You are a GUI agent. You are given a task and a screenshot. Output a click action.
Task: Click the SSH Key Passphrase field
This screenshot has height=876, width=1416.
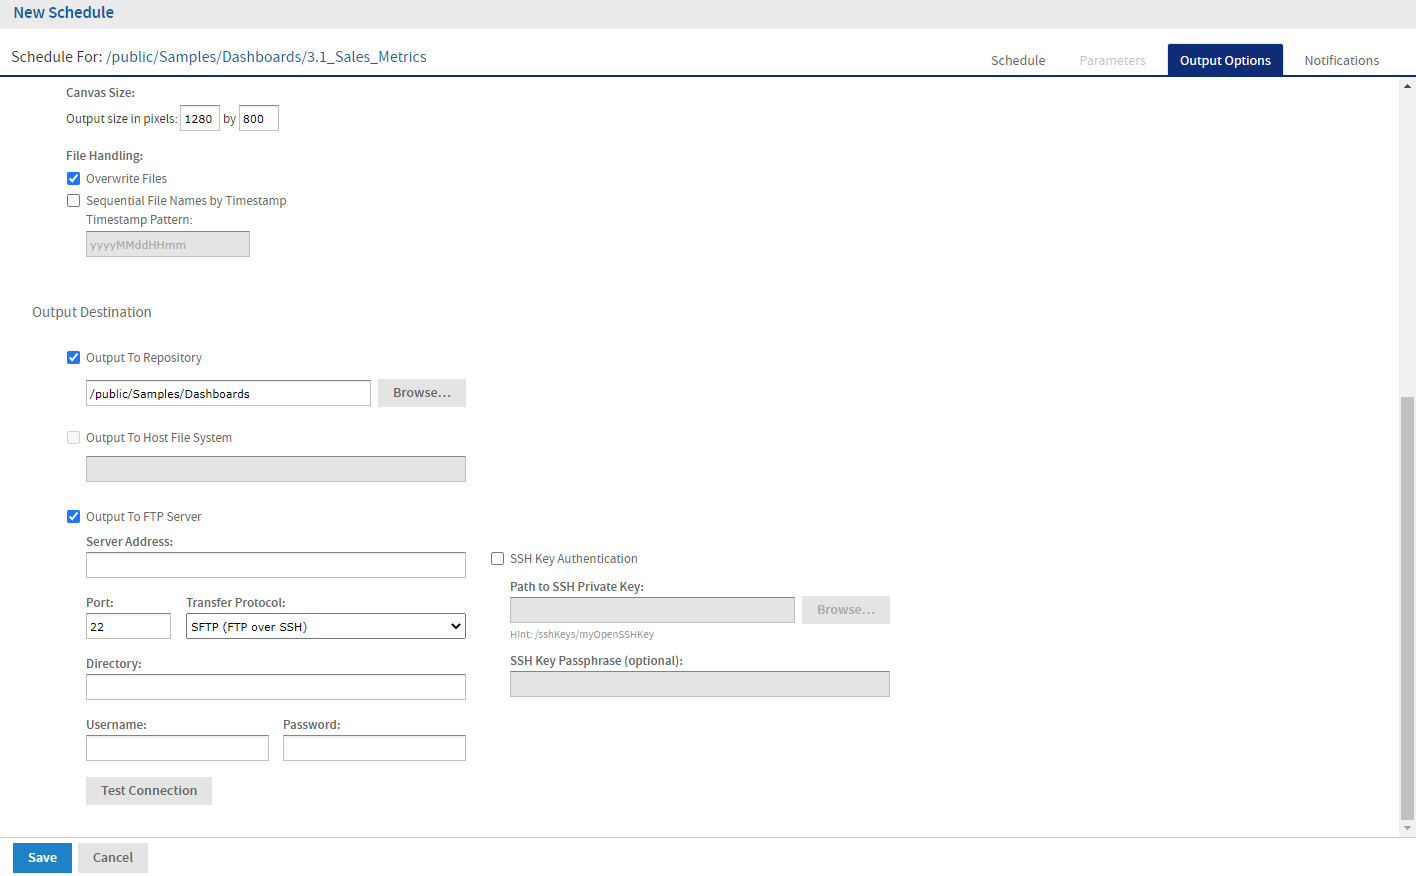700,684
